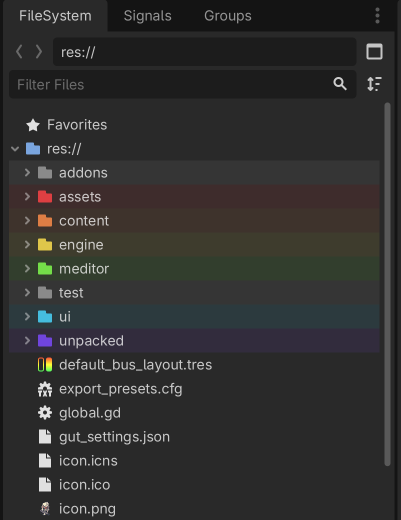Select the unpacked folder name
The width and height of the screenshot is (401, 520).
(91, 341)
